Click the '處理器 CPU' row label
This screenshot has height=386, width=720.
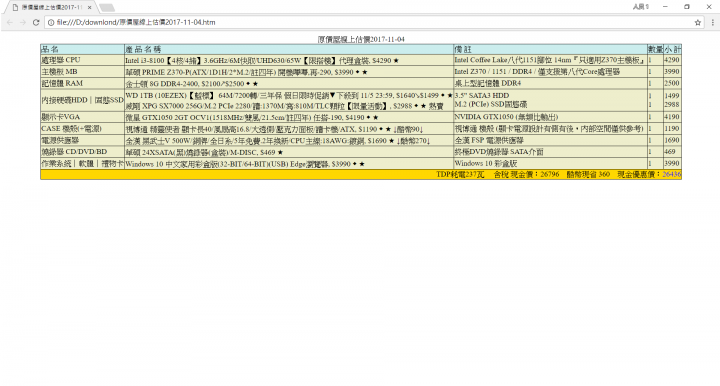pos(61,60)
